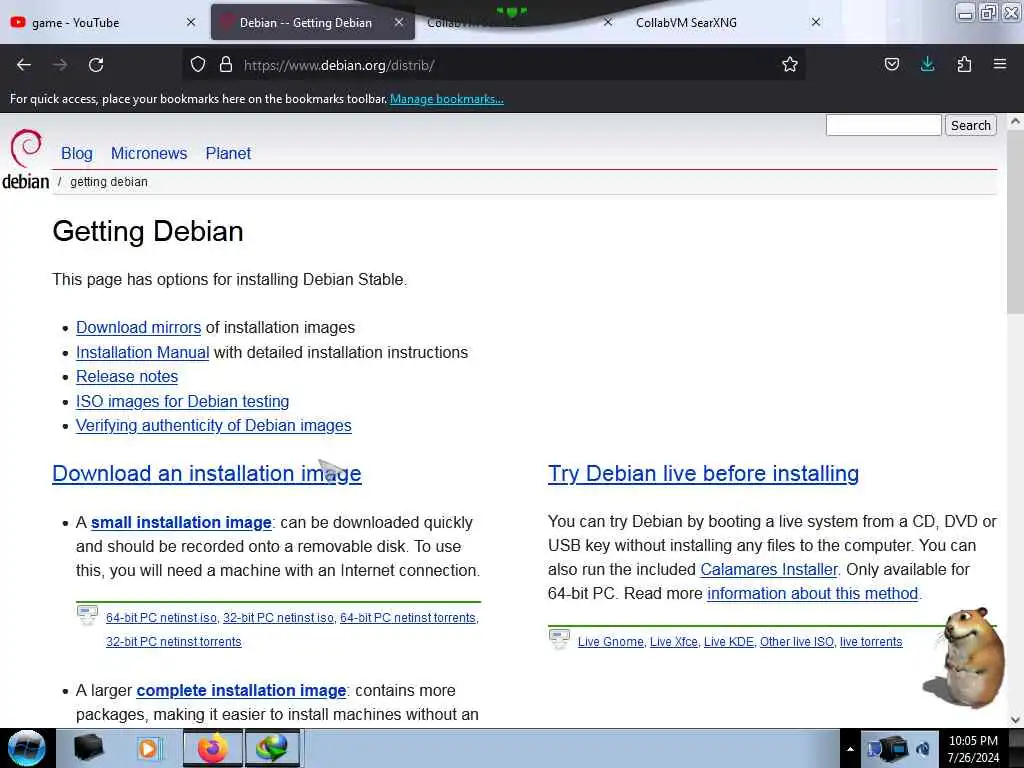Save the page to Pocket

[891, 64]
